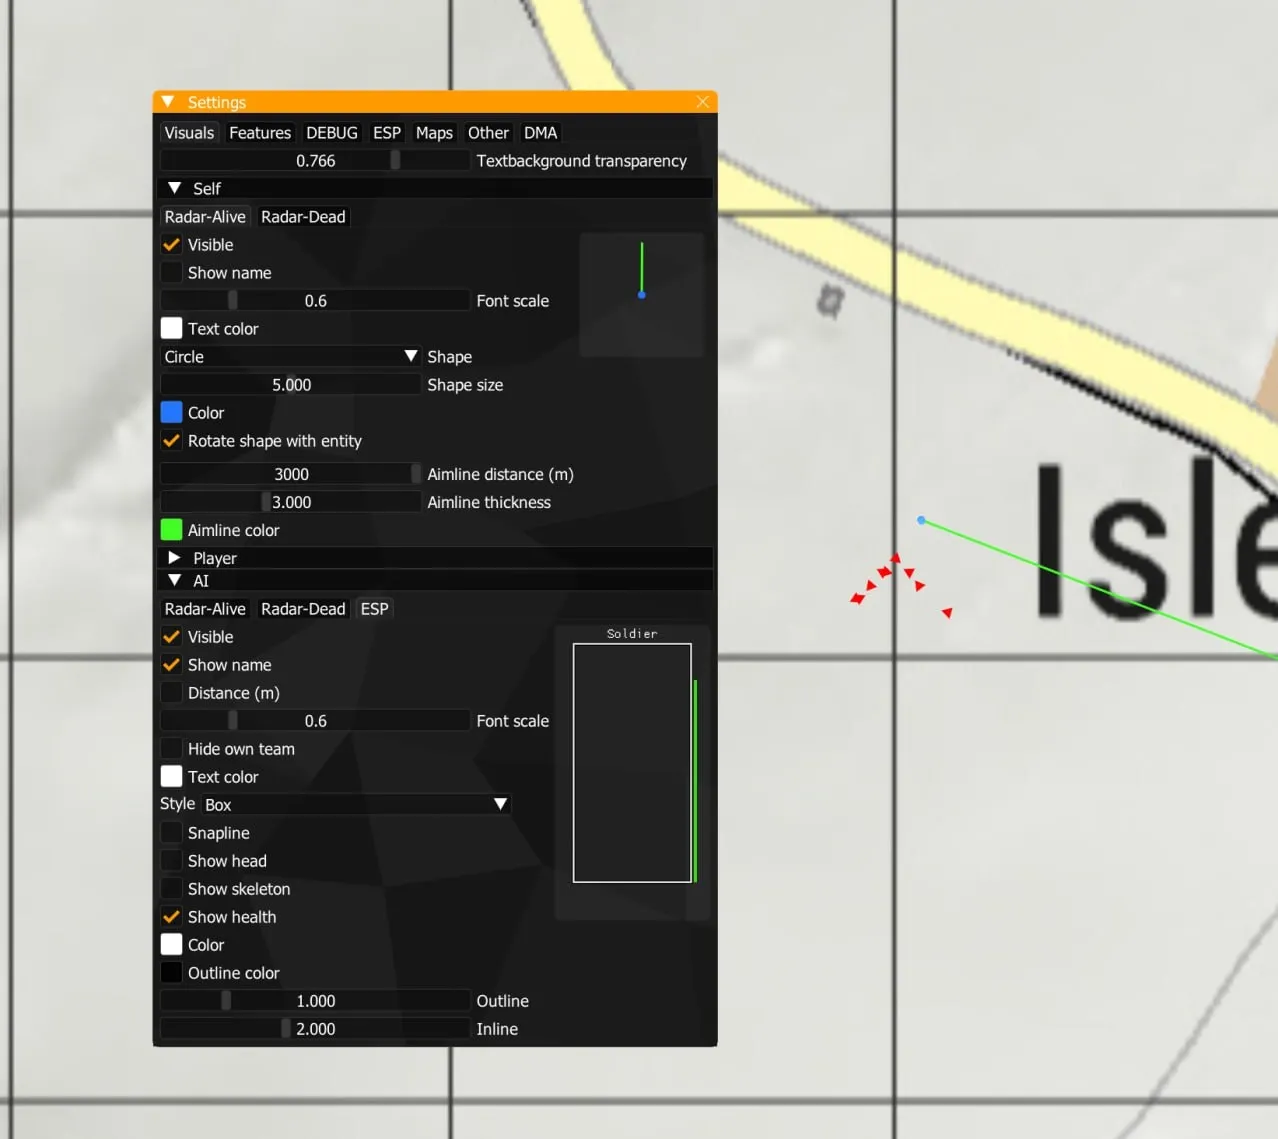Open the Maps tab

(x=434, y=133)
